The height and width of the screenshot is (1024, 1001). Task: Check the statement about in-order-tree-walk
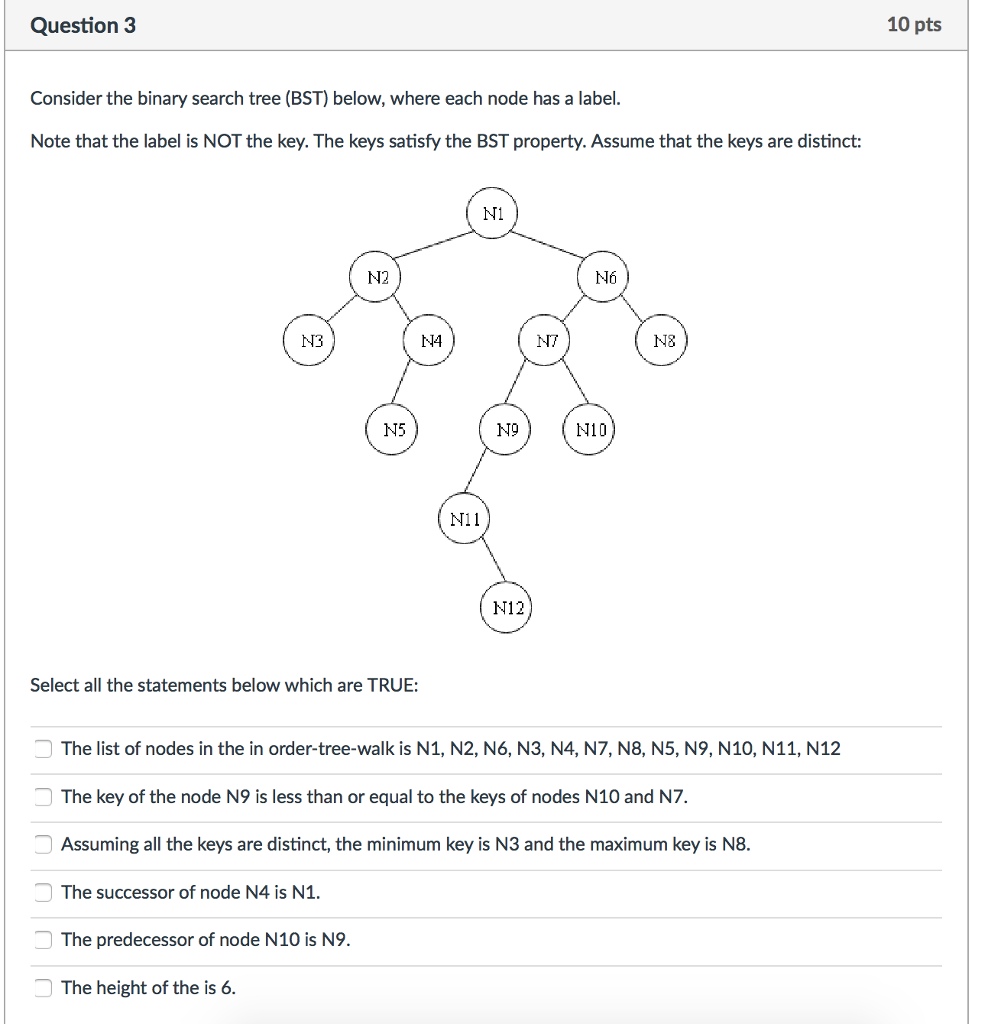(42, 748)
